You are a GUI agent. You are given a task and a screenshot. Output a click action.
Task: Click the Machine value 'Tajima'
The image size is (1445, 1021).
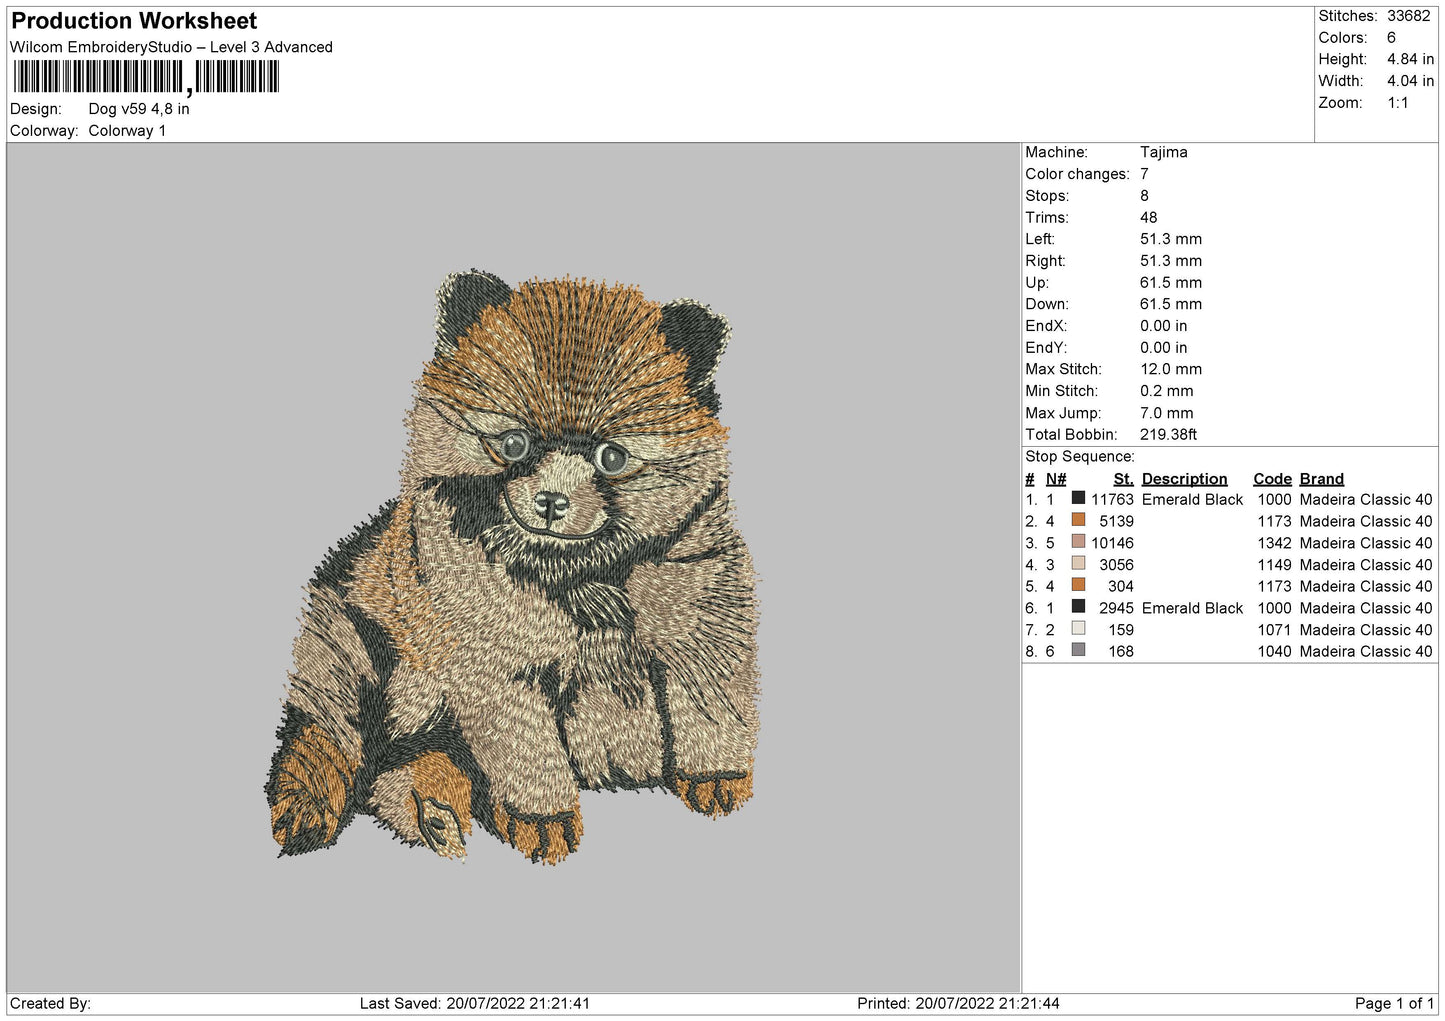tap(1164, 152)
